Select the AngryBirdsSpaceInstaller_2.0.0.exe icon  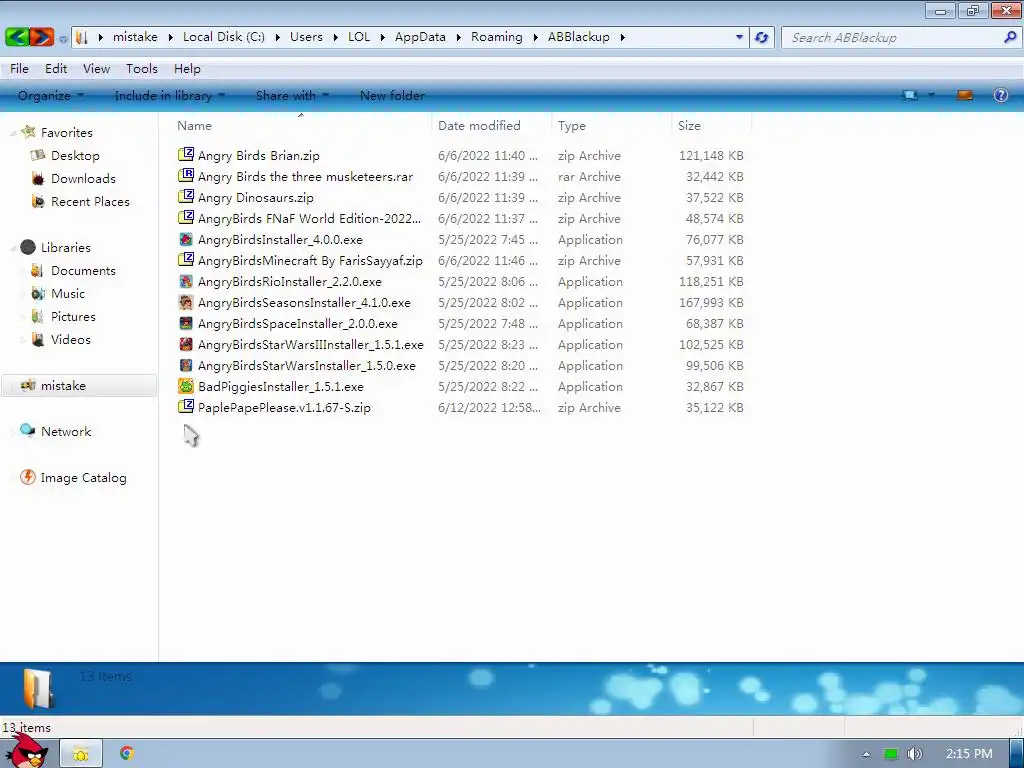(x=186, y=323)
